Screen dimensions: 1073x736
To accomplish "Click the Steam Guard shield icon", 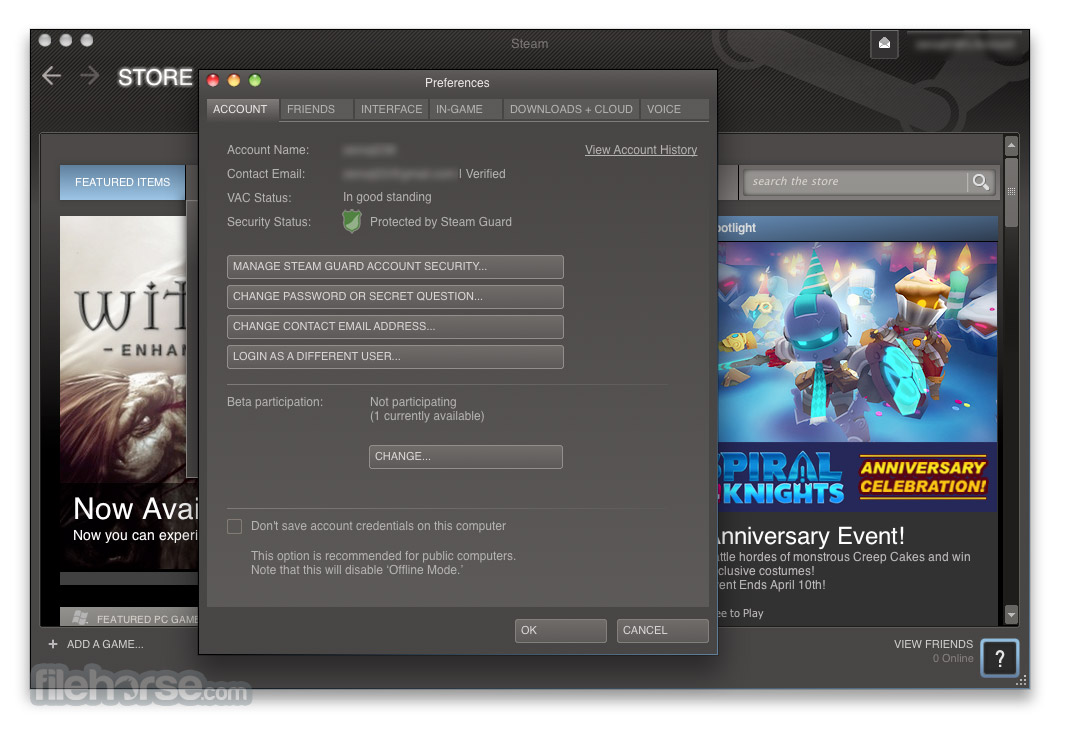I will [352, 222].
